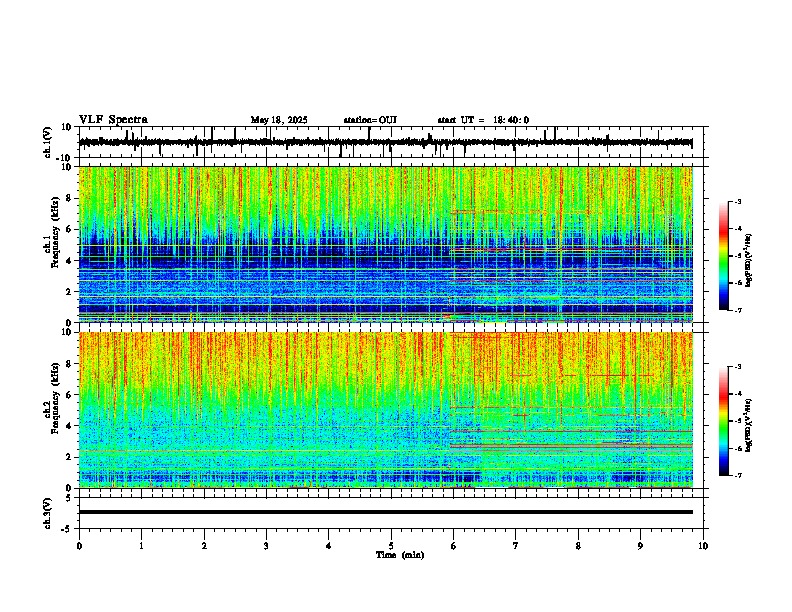
Task: Click the "2" kHz tick of ch.2 spectrogram
Action: [x=70, y=457]
